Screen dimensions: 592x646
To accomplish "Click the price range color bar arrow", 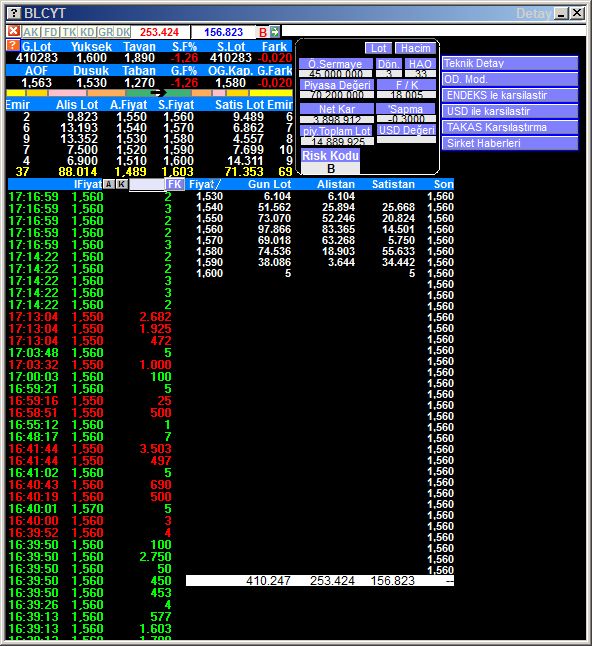I will pos(158,93).
